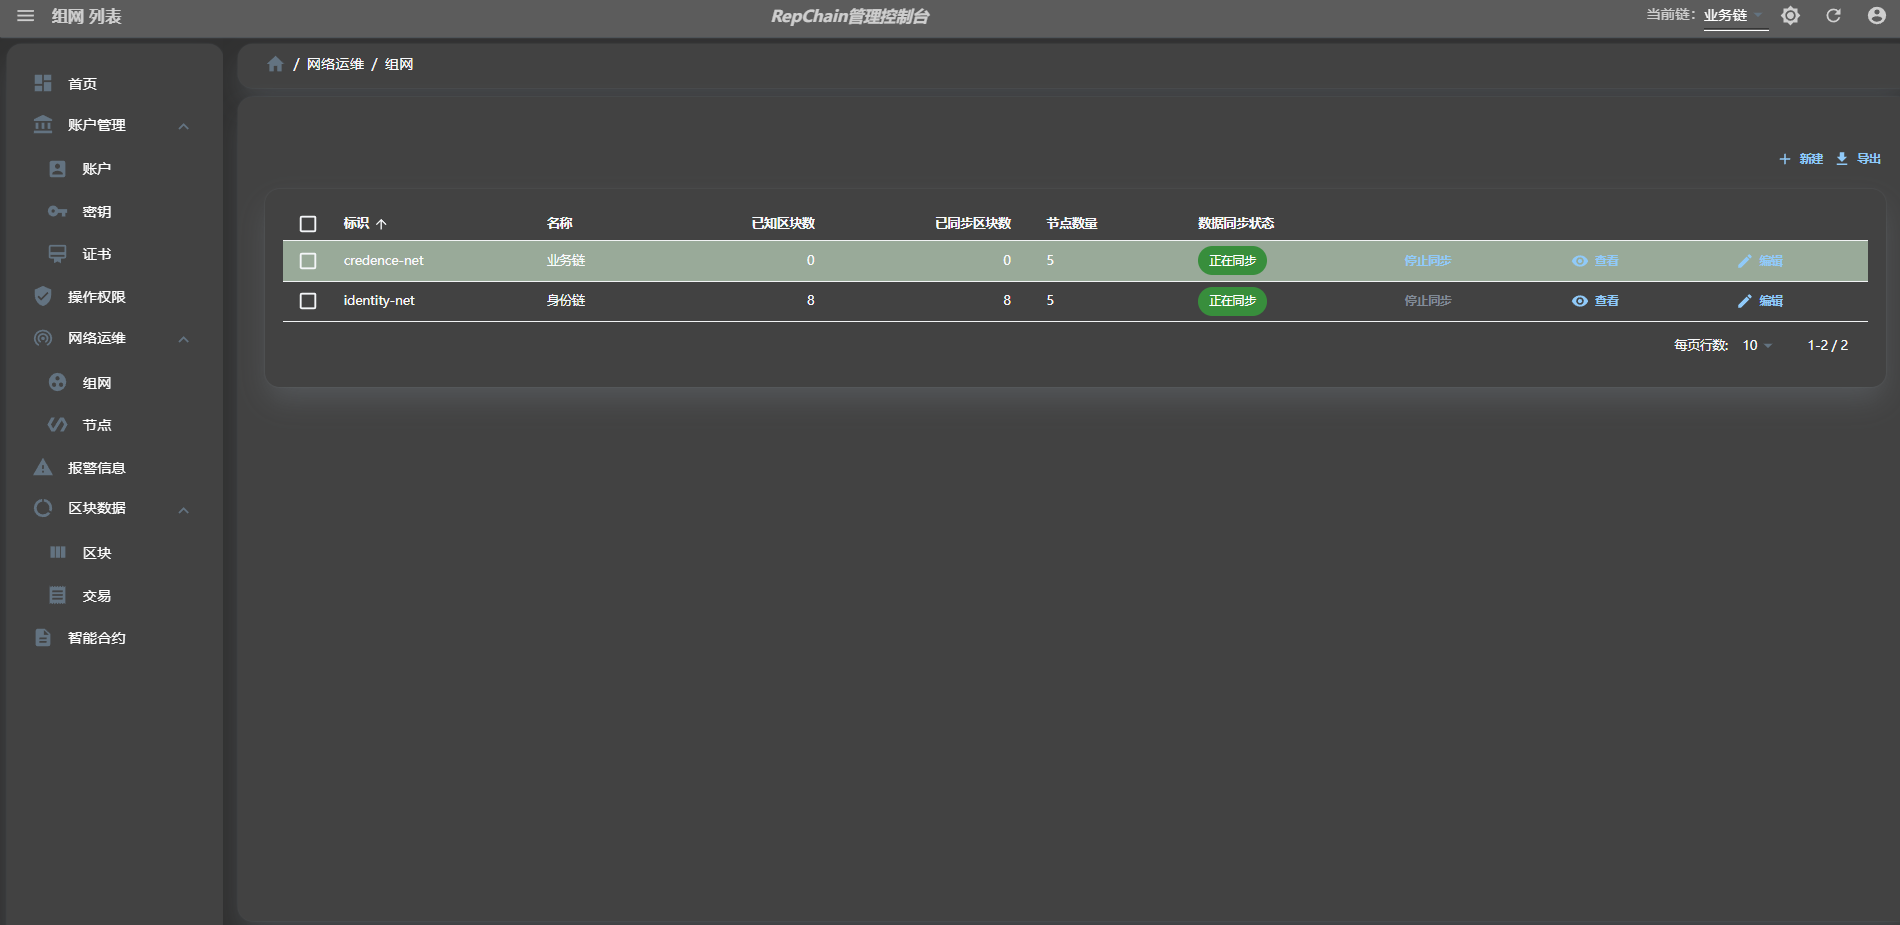Sort by 数据同步状态 column header
This screenshot has width=1900, height=925.
click(1236, 223)
